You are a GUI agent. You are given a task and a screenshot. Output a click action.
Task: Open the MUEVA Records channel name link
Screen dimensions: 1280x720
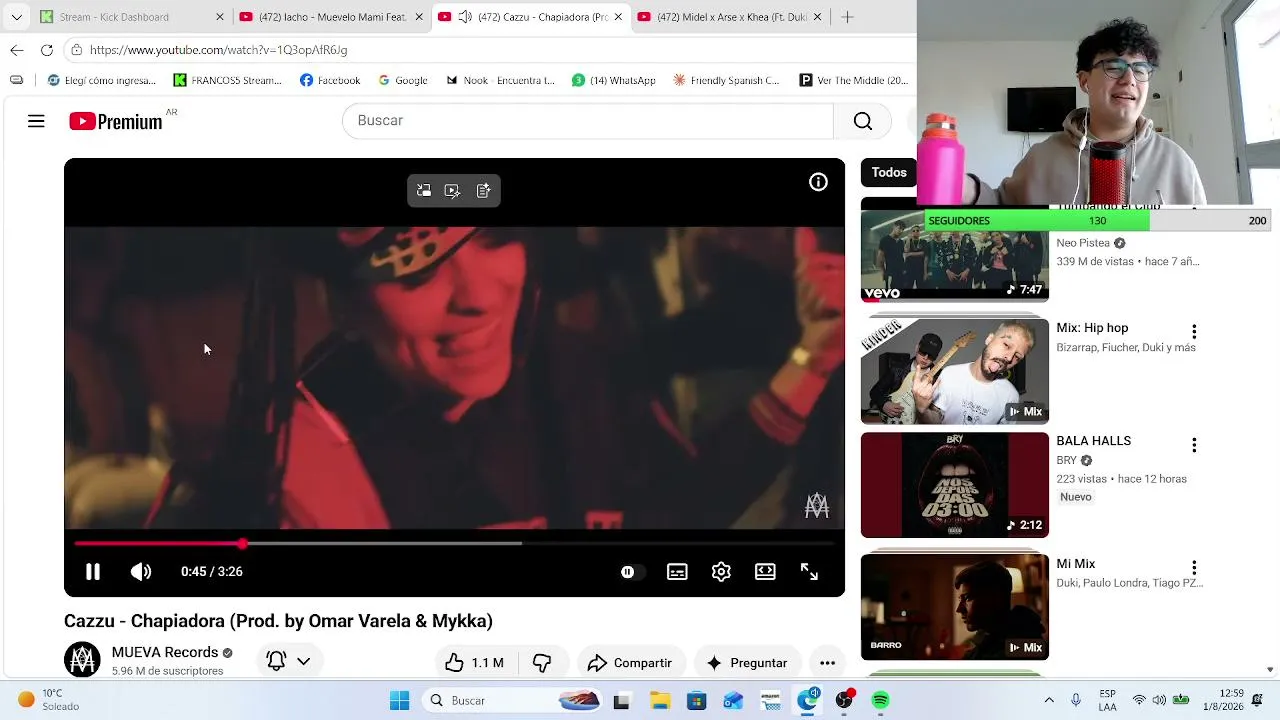coord(165,652)
